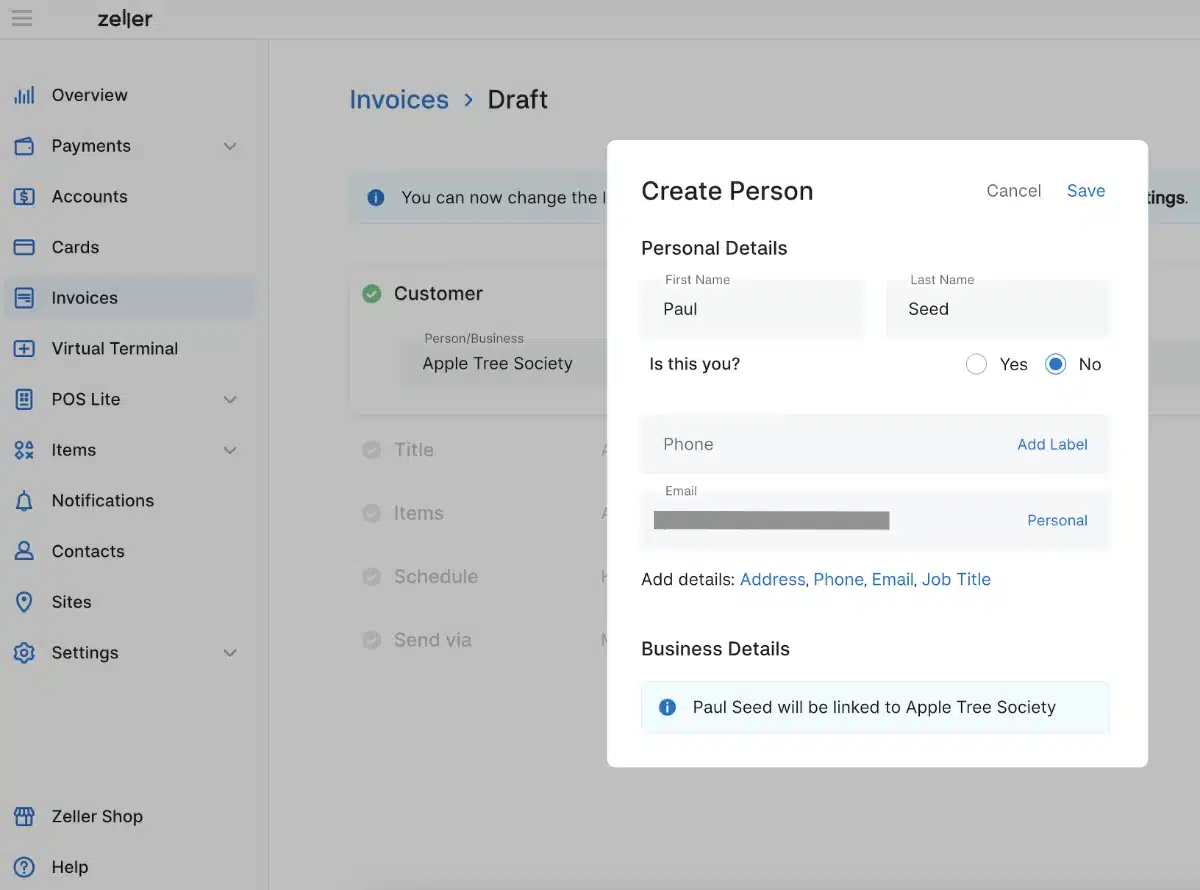Viewport: 1200px width, 890px height.
Task: Click the Sites location pin icon
Action: pos(24,602)
